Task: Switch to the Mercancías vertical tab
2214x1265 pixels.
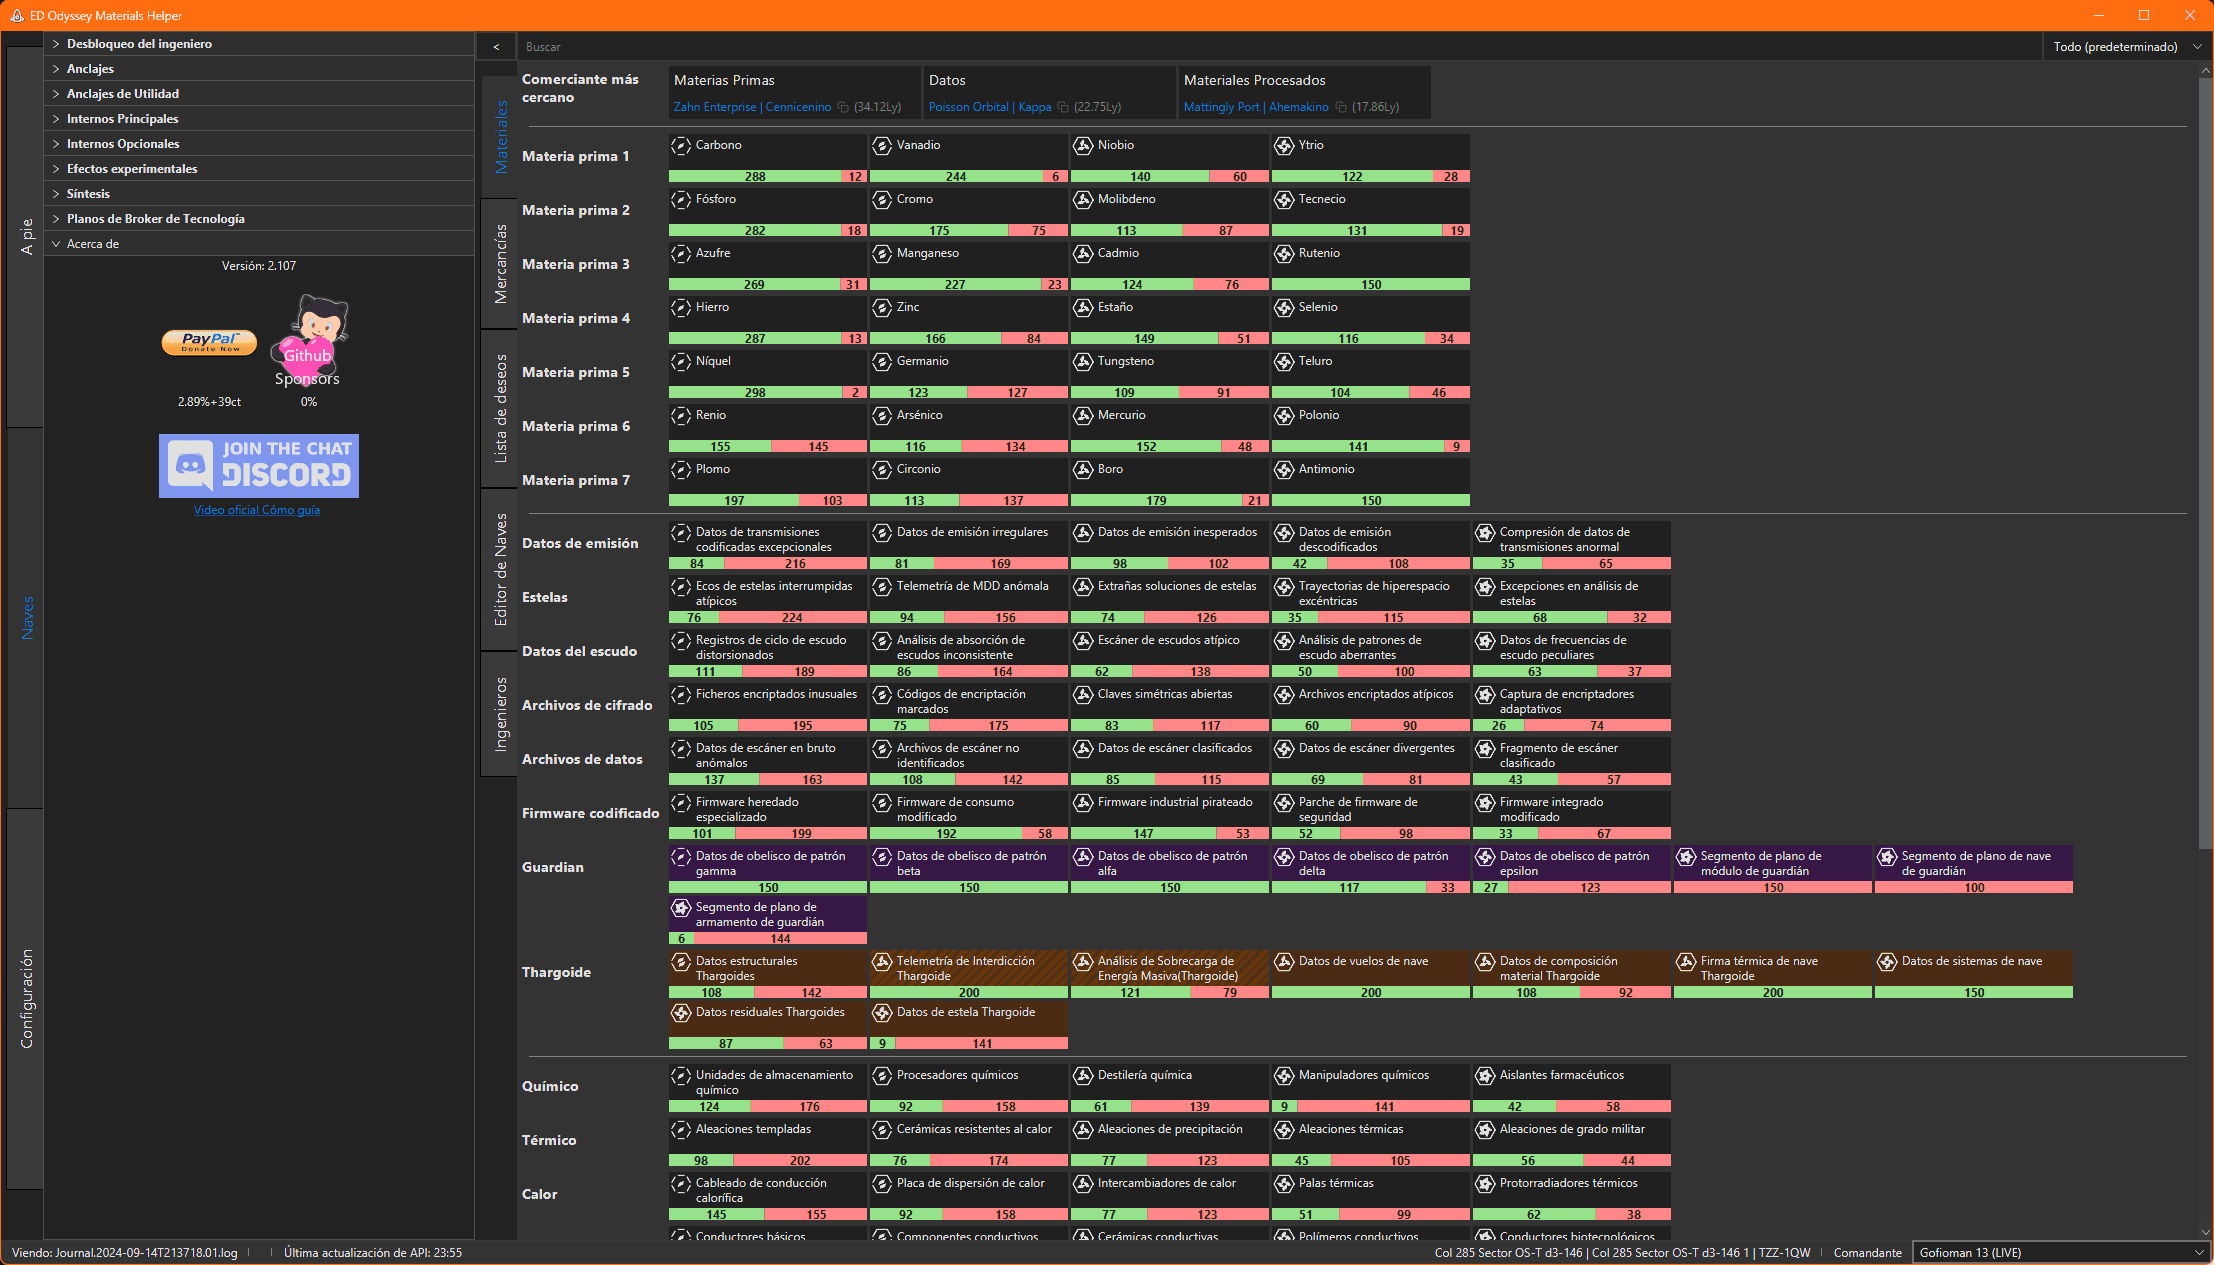Action: coord(501,264)
